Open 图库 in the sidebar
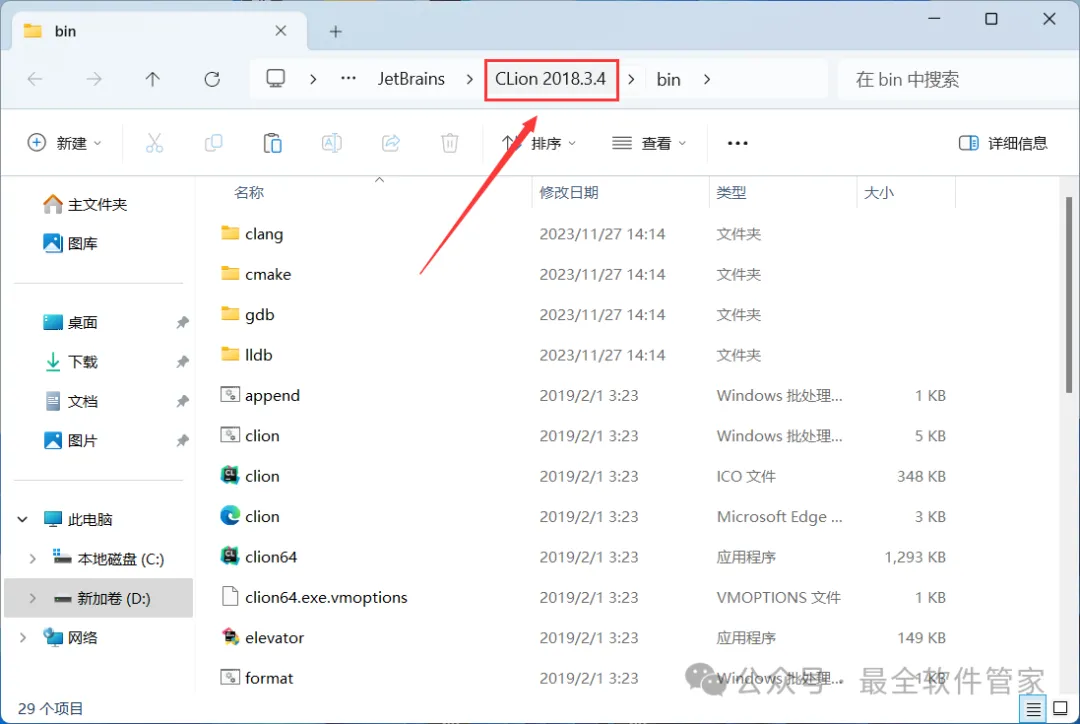 pos(70,243)
